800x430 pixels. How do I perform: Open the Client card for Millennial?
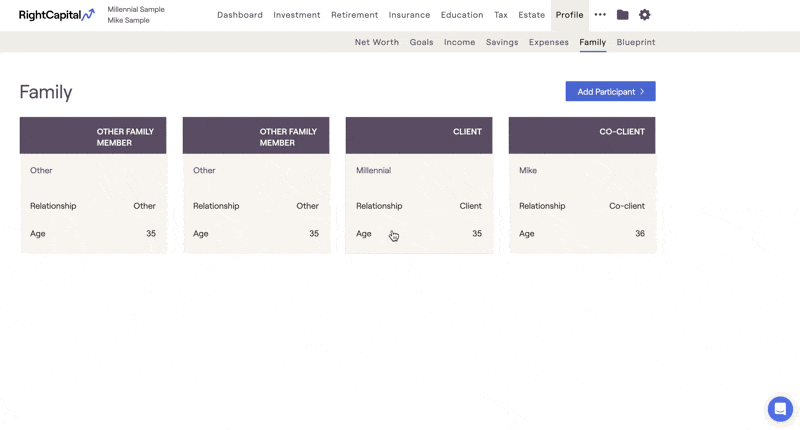[x=419, y=185]
